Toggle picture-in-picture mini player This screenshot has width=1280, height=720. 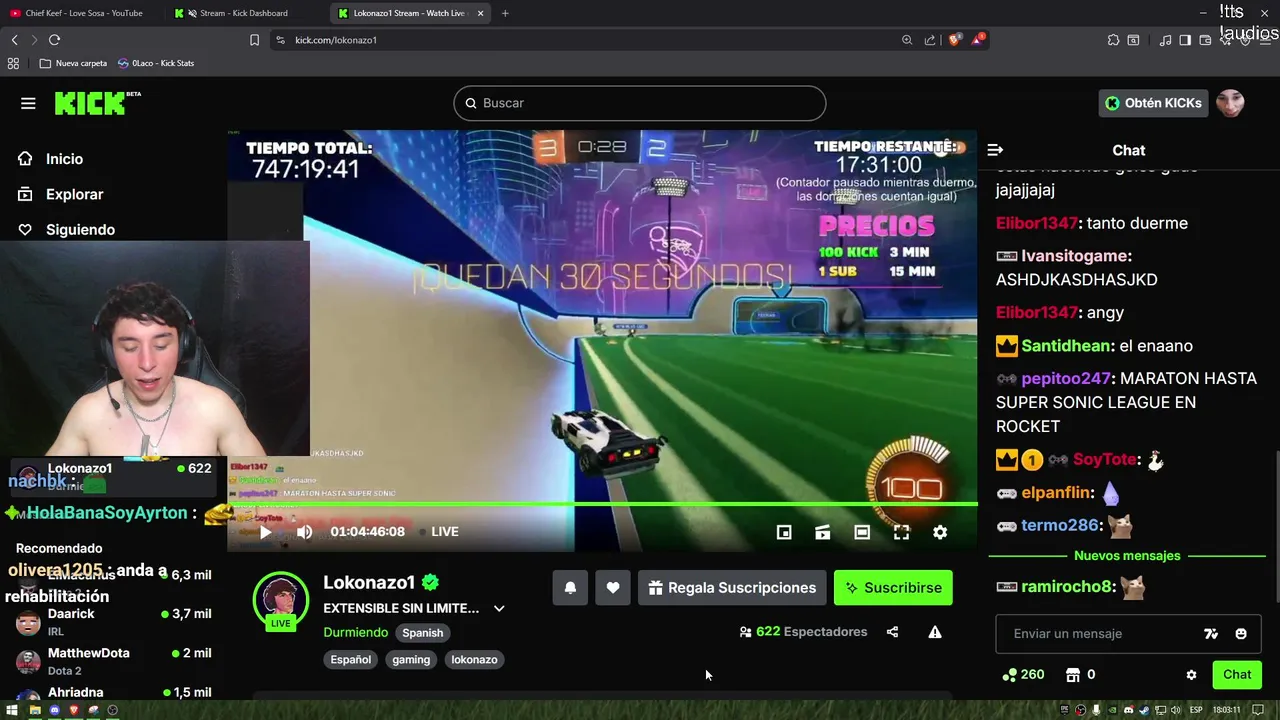pyautogui.click(x=784, y=532)
